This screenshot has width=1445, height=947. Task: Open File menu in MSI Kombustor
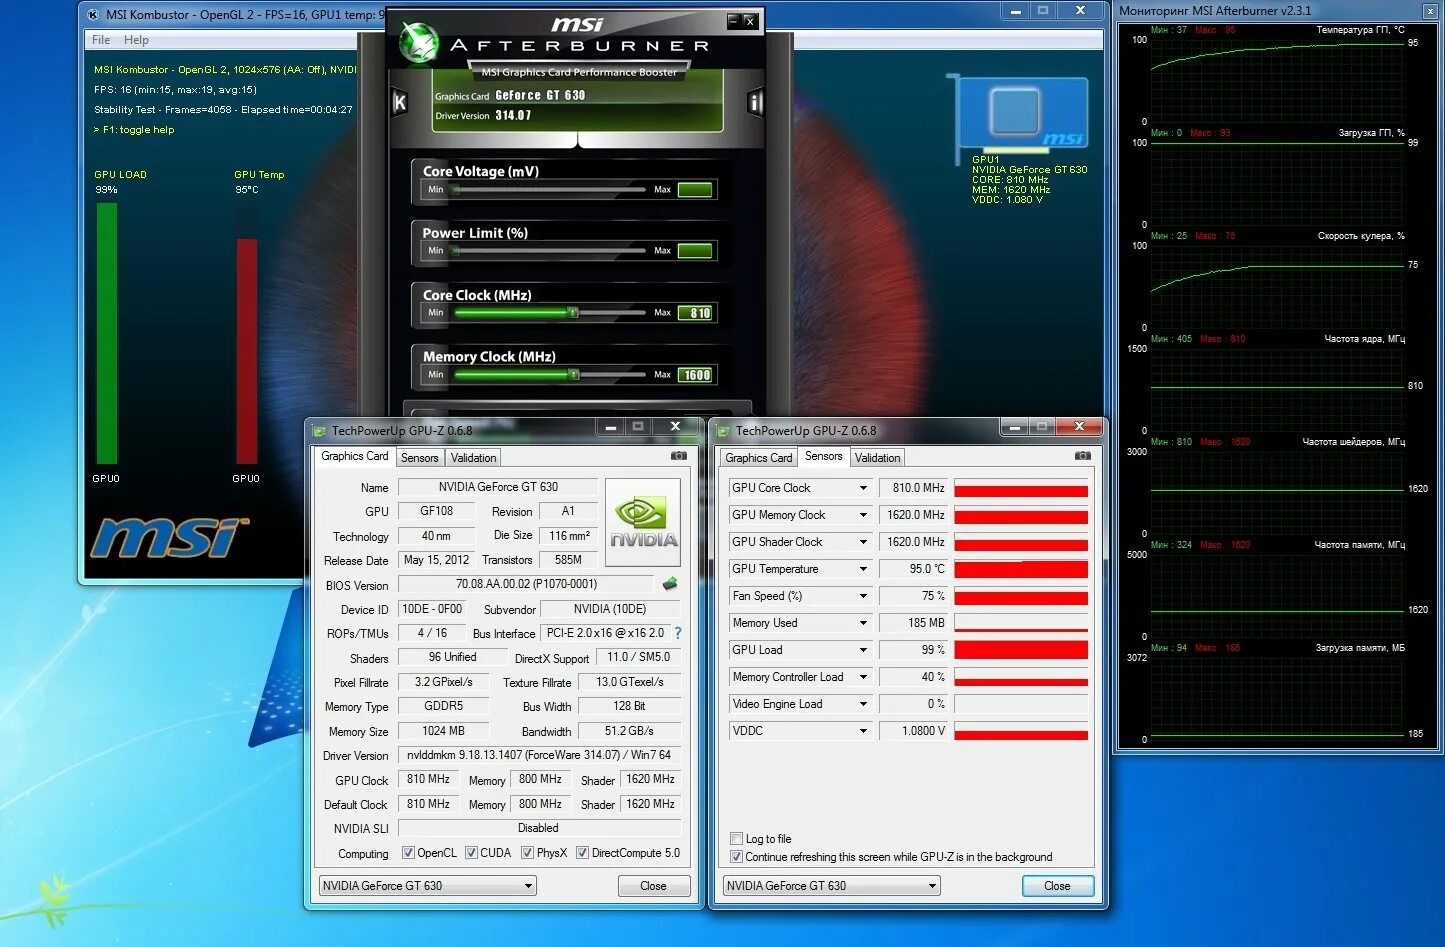click(x=101, y=40)
